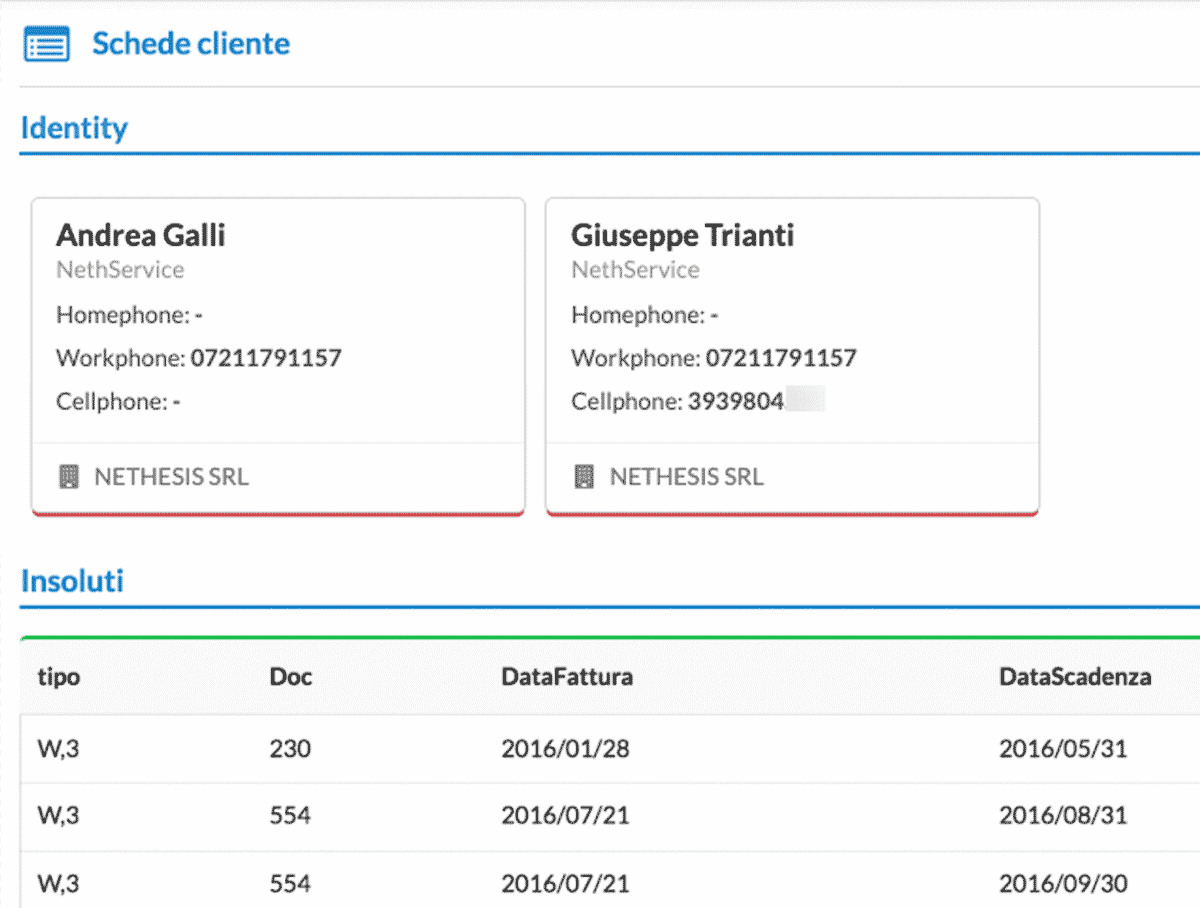This screenshot has height=908, width=1200.
Task: Click NethService under Giuseppe Trianti
Action: [x=635, y=270]
